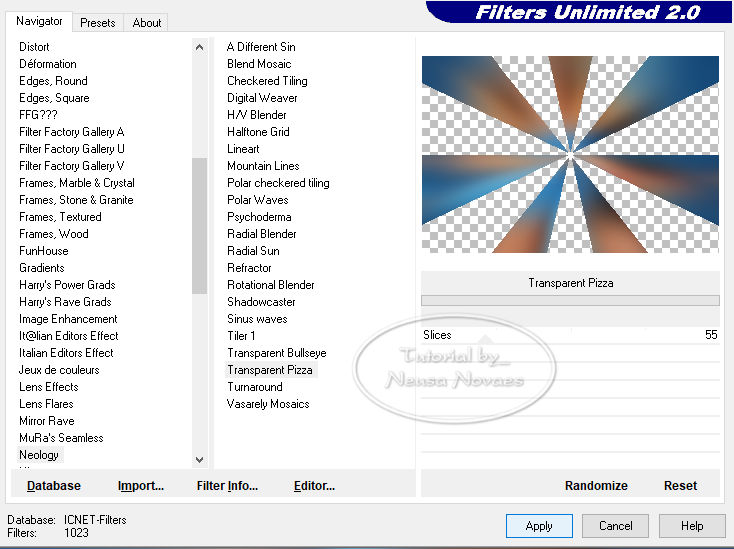The image size is (734, 549).
Task: Choose the H/V Blender filter
Action: tap(257, 115)
